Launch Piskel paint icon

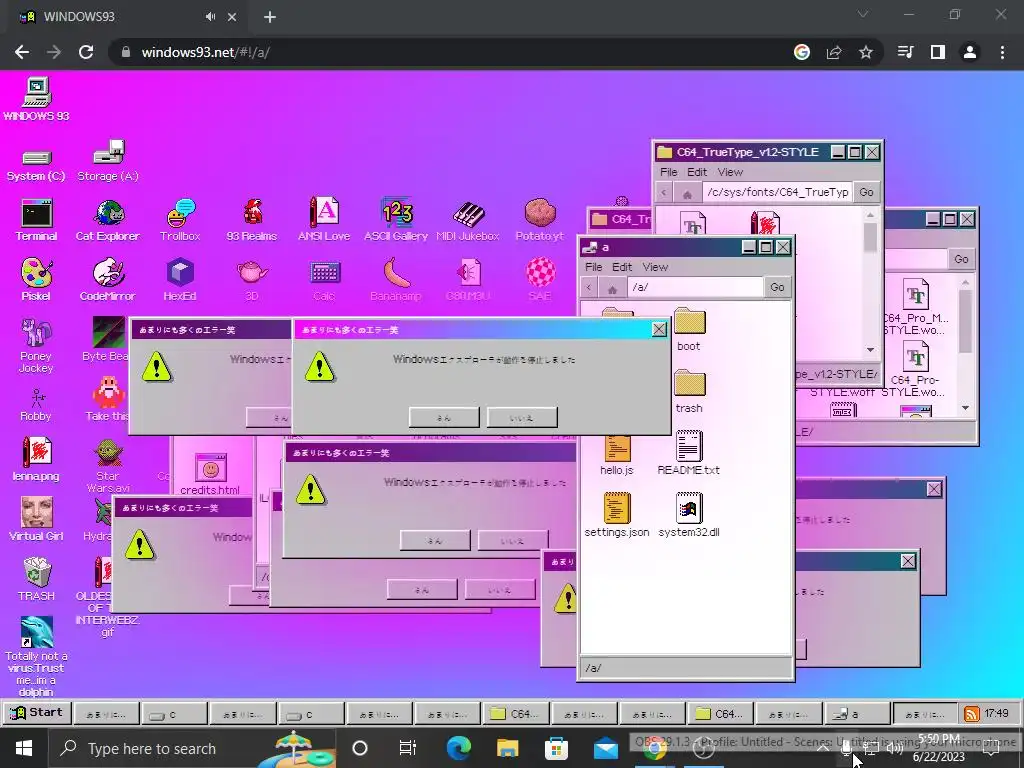point(36,280)
